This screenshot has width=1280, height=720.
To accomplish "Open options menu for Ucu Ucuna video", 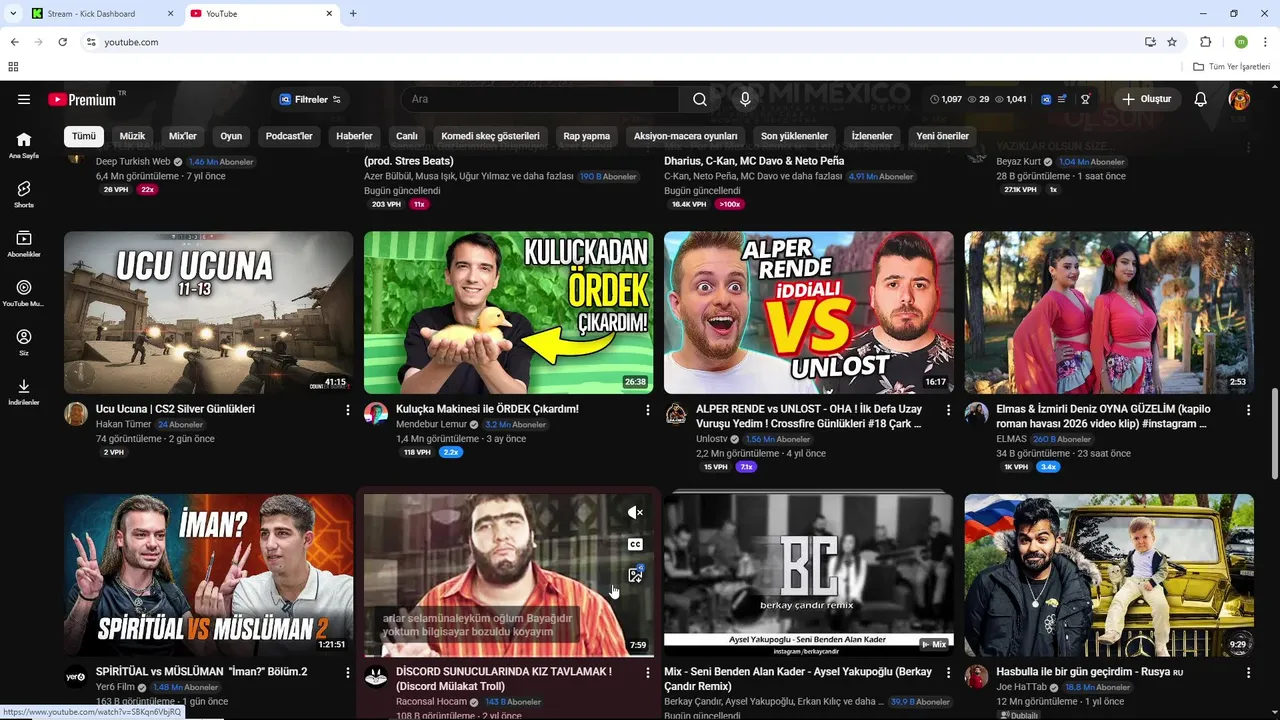I will coord(348,410).
